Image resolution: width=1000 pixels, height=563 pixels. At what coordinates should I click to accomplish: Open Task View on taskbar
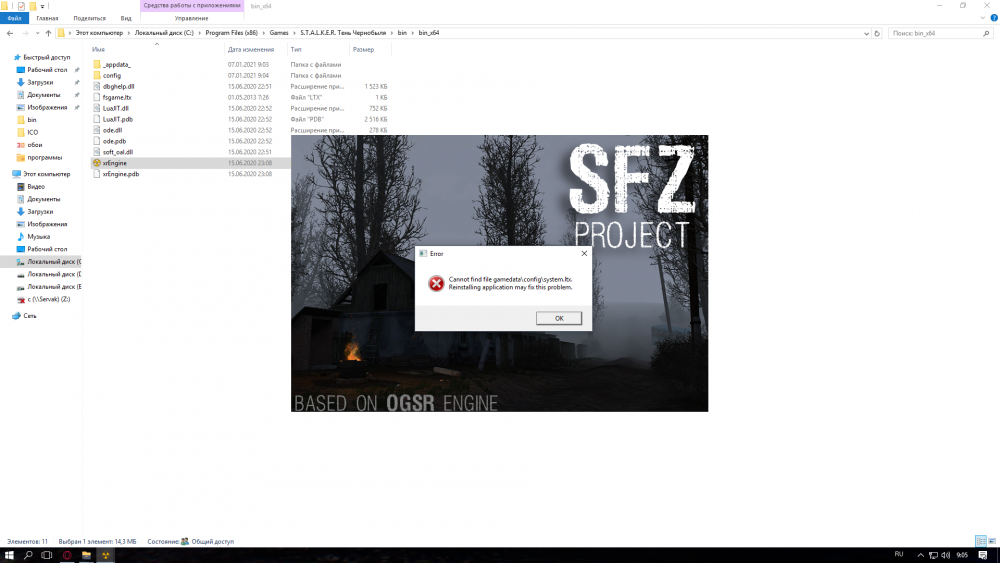47,555
